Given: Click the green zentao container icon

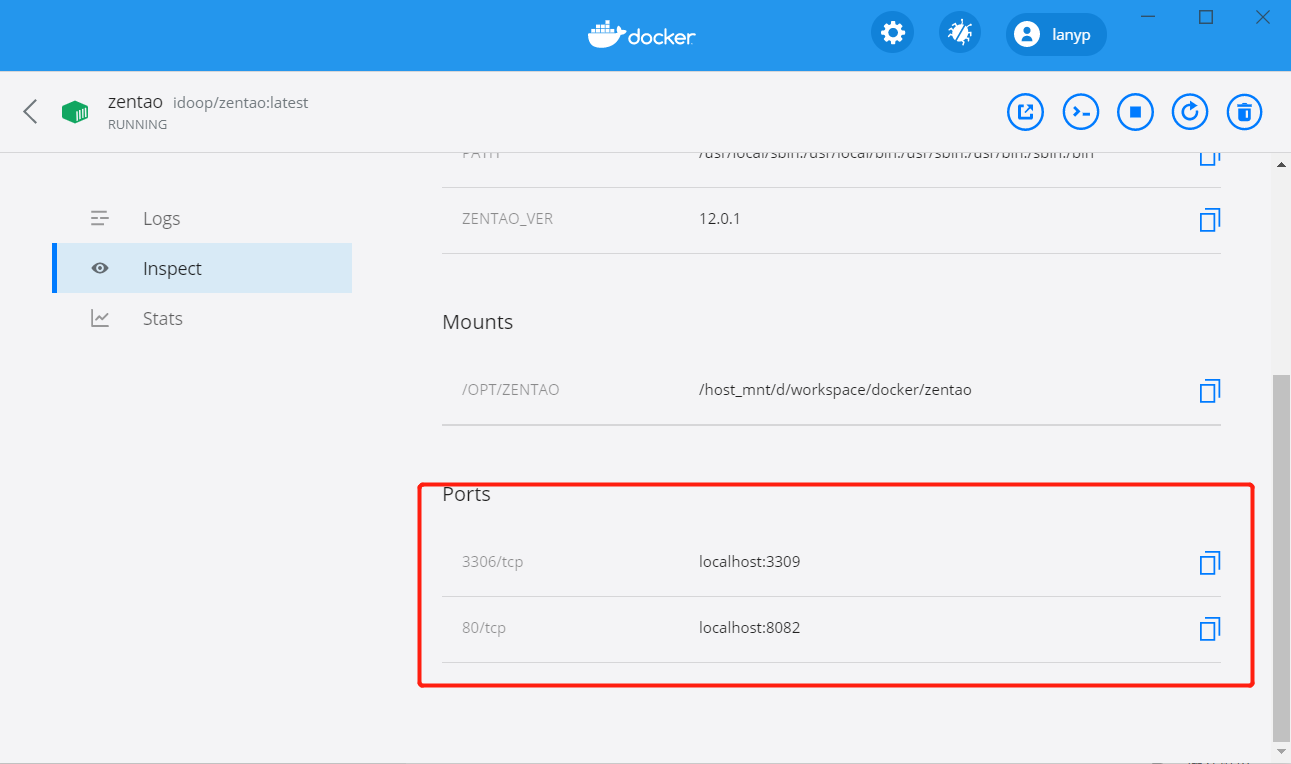Looking at the screenshot, I should (x=74, y=111).
